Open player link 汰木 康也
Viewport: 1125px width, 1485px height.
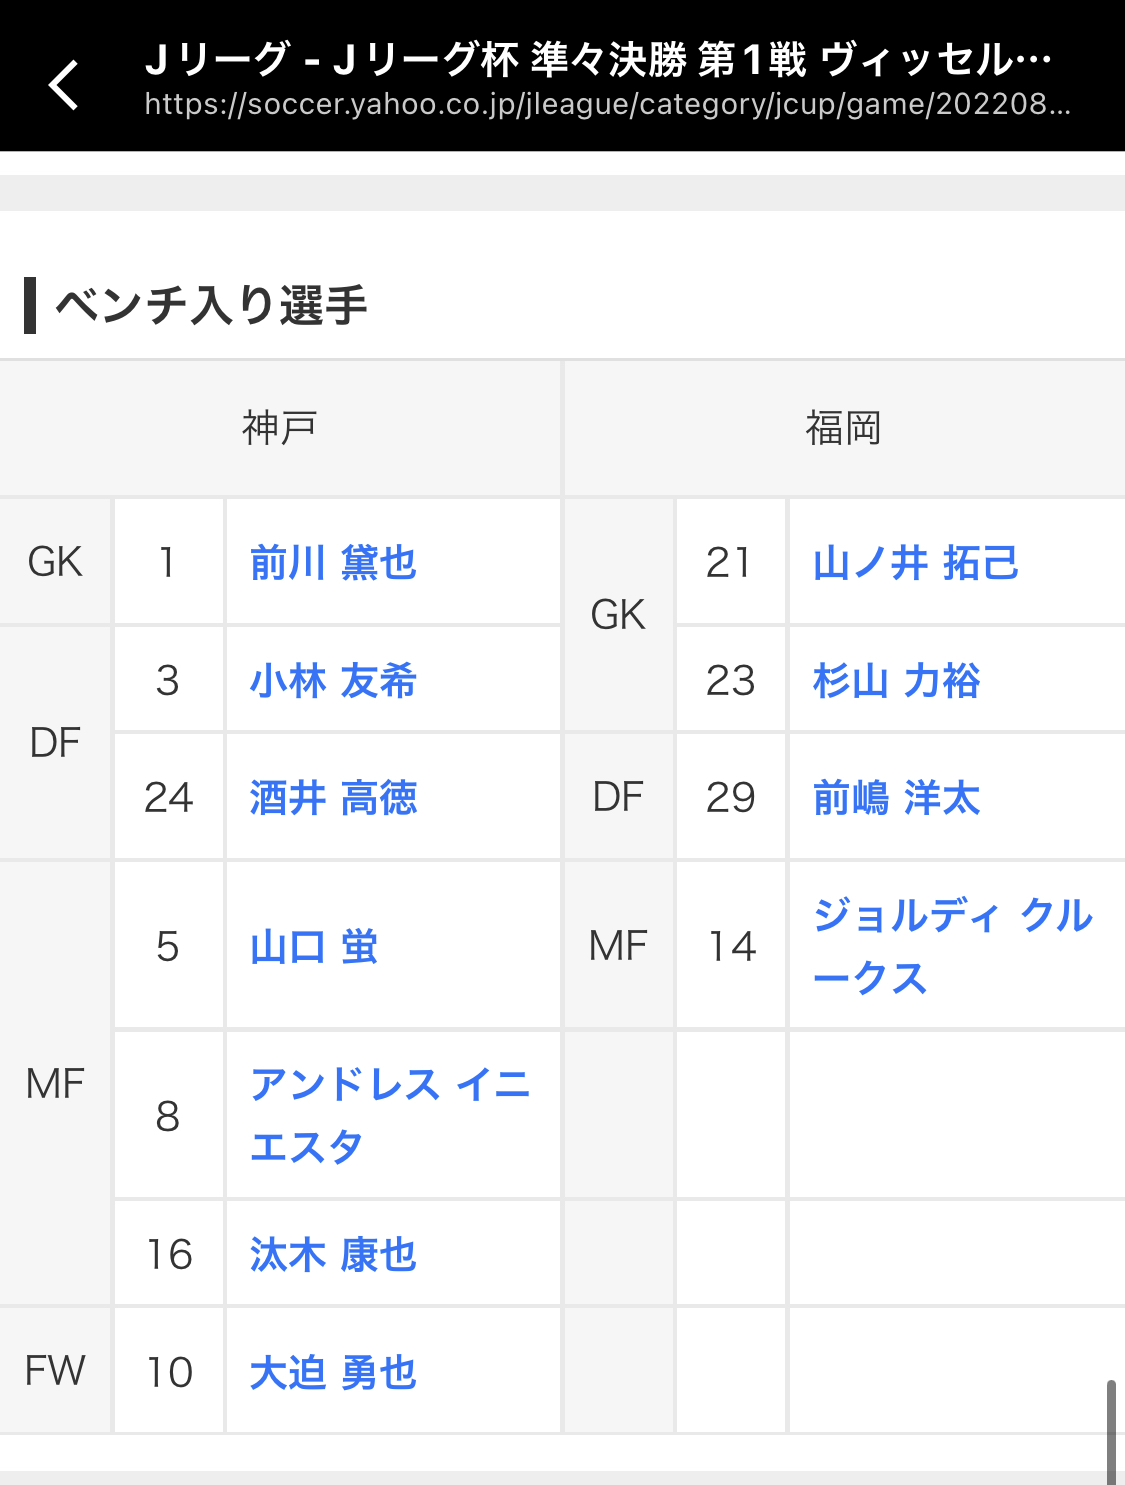pyautogui.click(x=333, y=1255)
